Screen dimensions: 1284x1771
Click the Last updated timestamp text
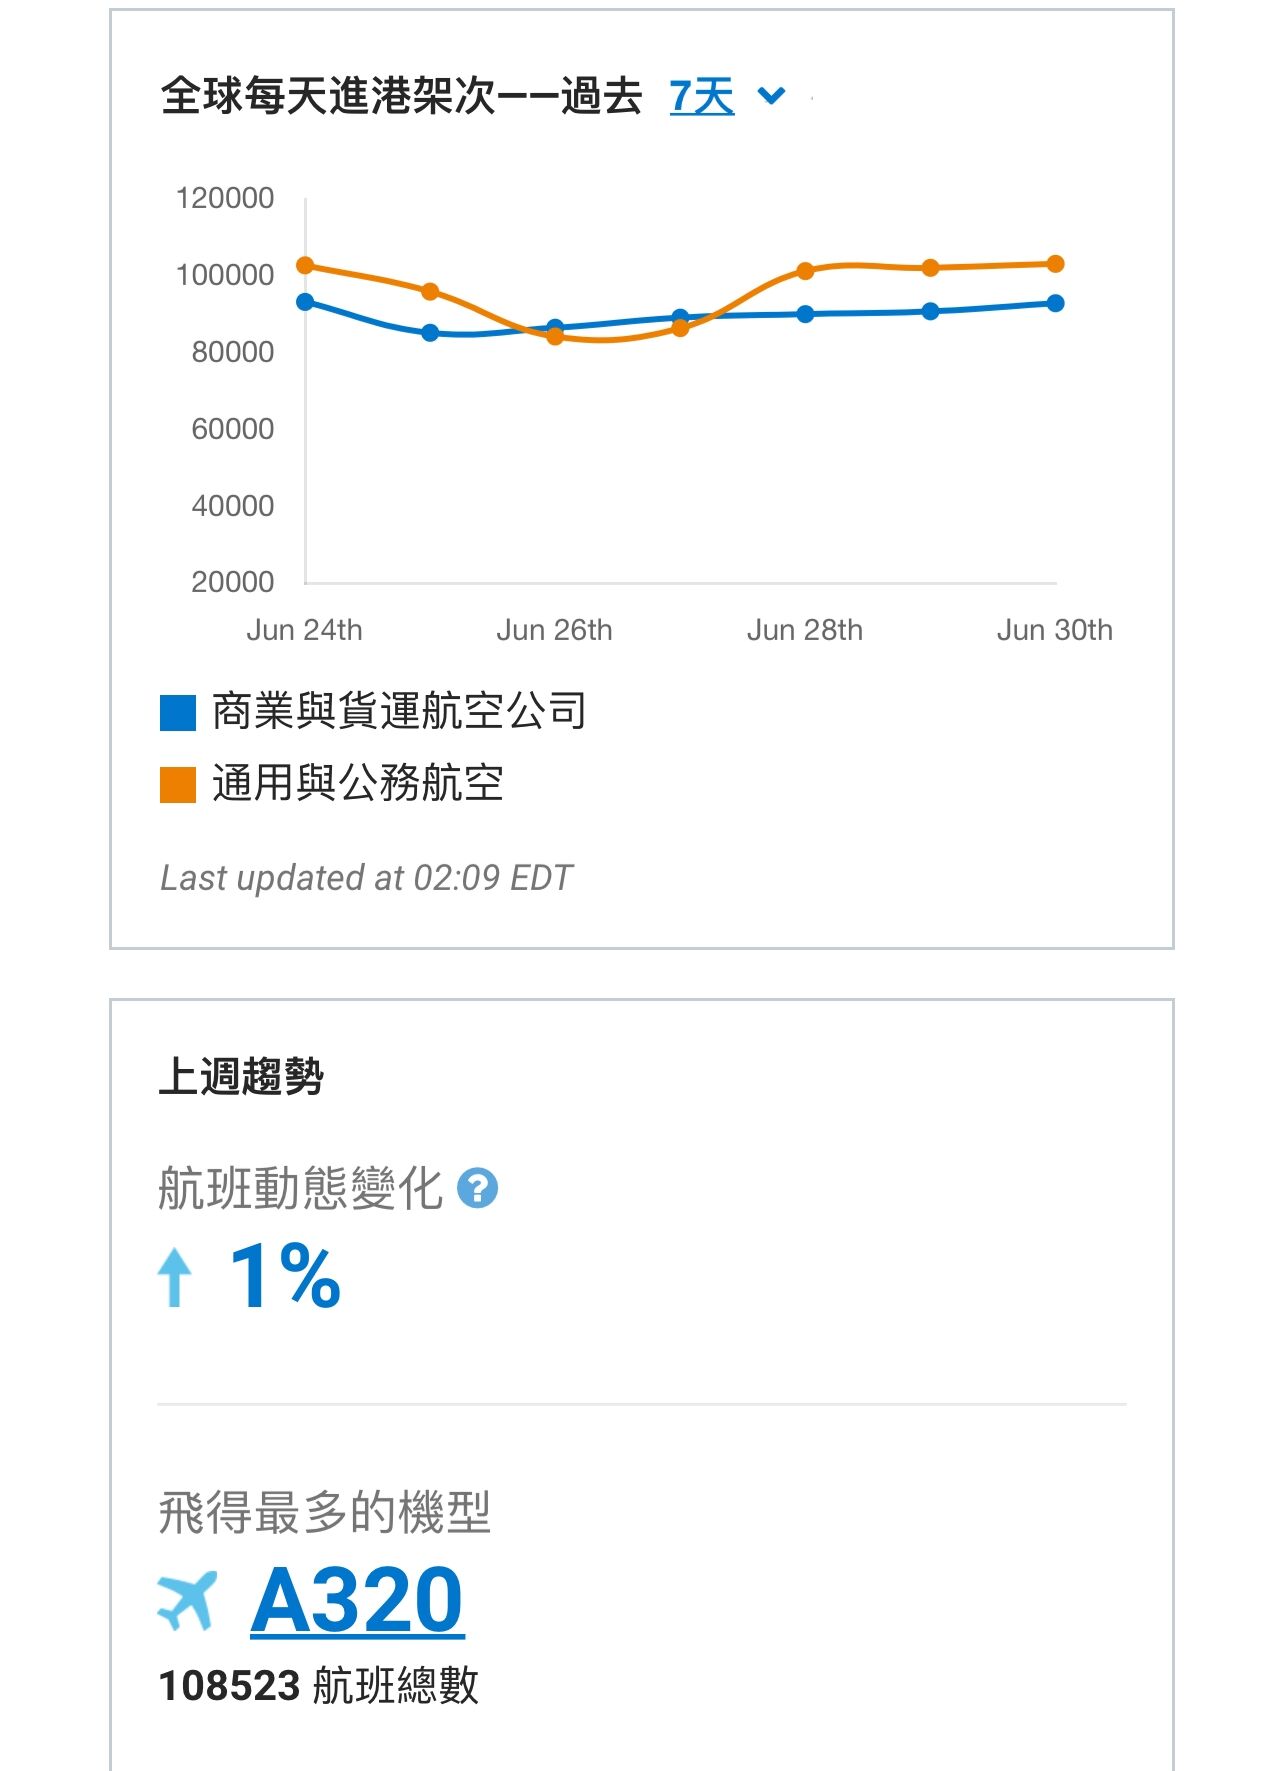366,878
